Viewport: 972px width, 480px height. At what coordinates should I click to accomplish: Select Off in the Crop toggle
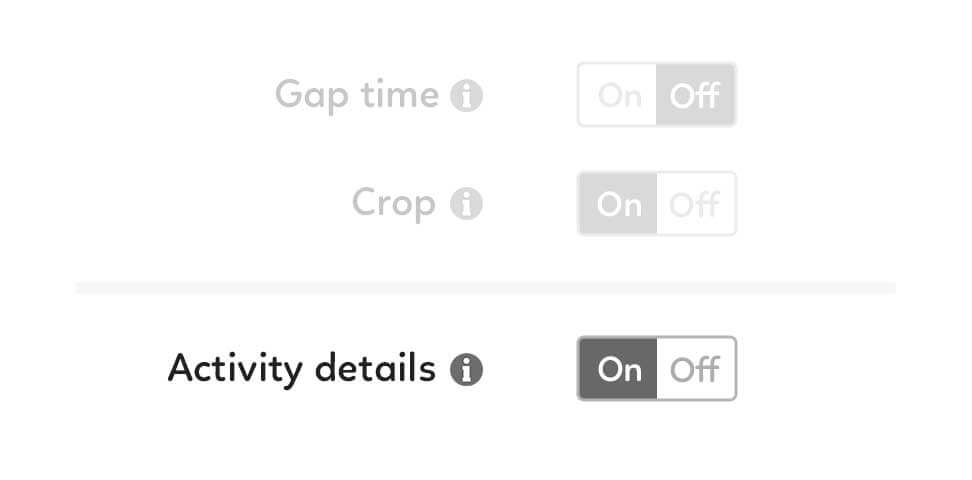[696, 203]
